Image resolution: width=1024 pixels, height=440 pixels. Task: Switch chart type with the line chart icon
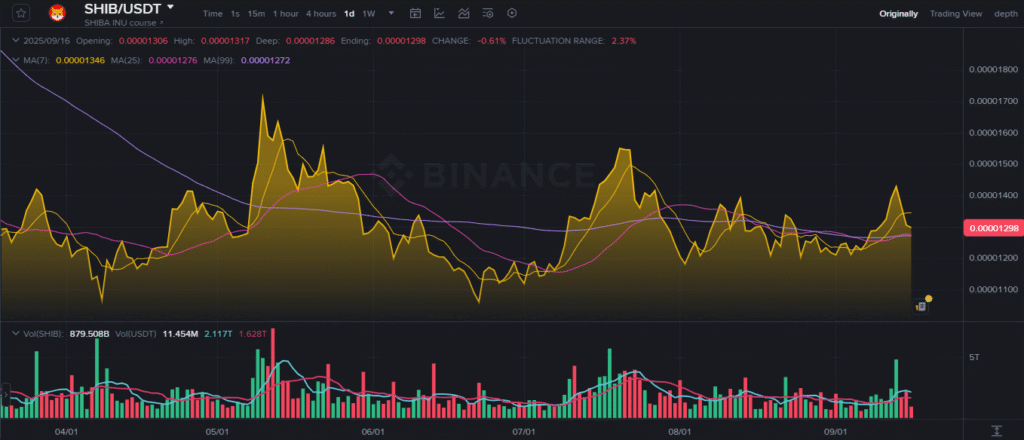pyautogui.click(x=440, y=13)
